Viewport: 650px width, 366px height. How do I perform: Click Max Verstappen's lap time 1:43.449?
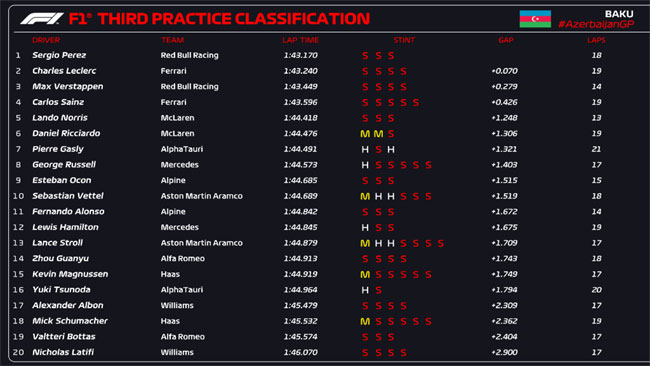(x=301, y=87)
